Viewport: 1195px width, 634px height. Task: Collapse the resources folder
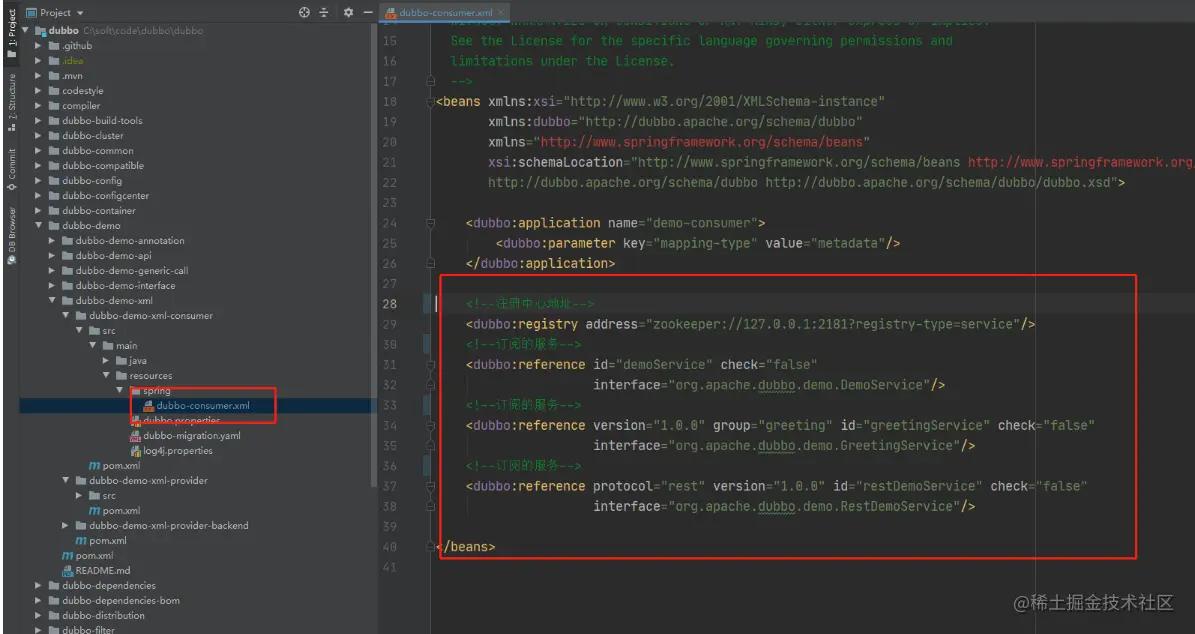[106, 376]
